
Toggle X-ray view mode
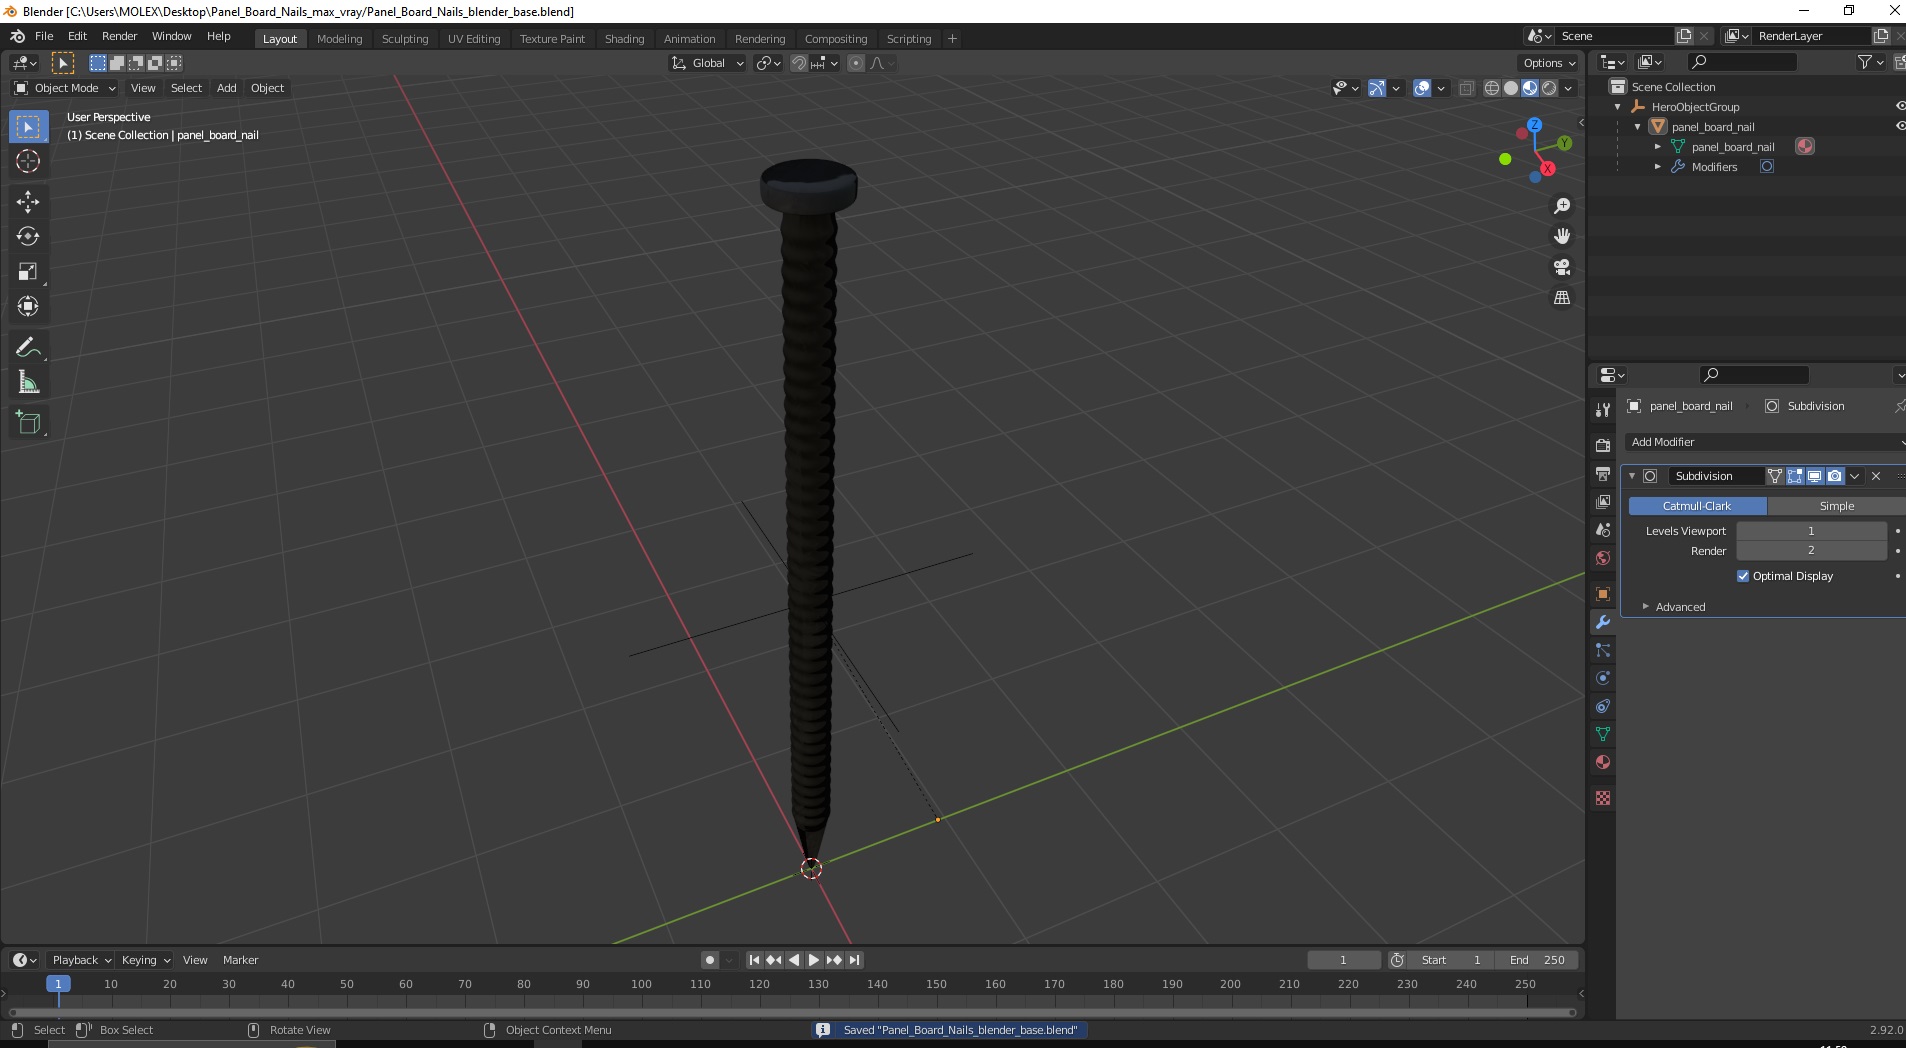point(1466,88)
